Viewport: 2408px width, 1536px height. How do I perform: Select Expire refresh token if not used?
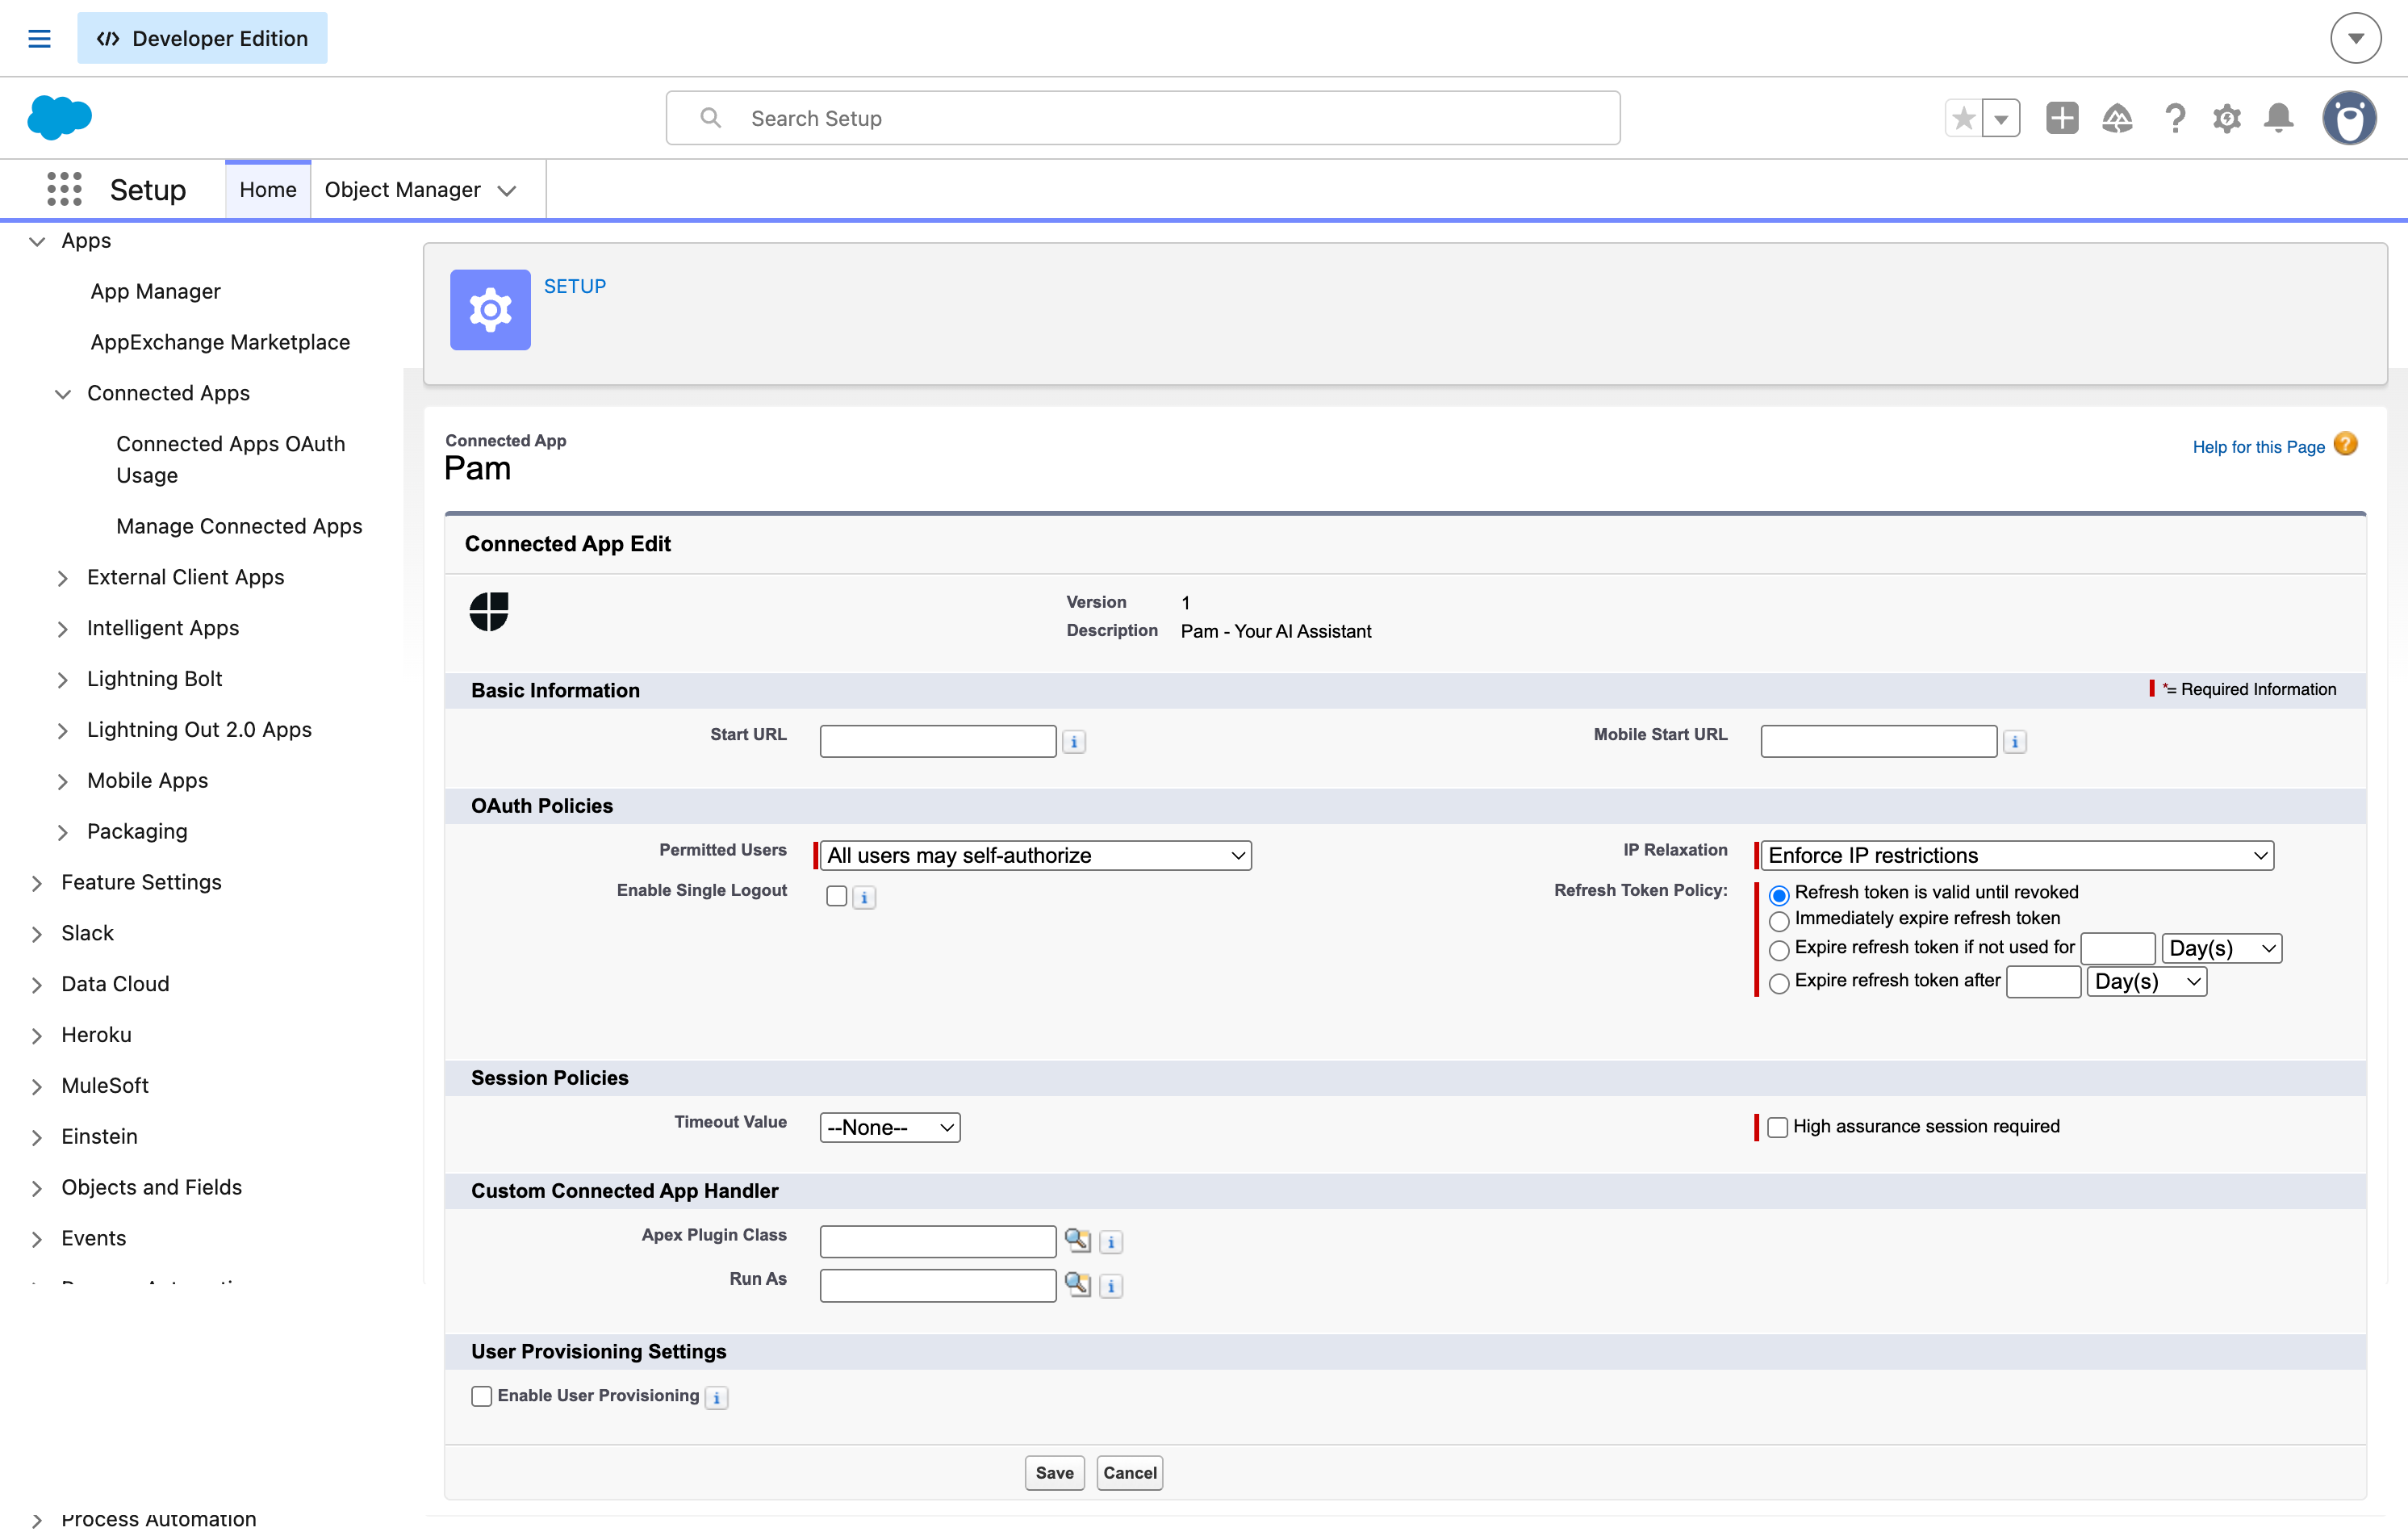click(1779, 950)
